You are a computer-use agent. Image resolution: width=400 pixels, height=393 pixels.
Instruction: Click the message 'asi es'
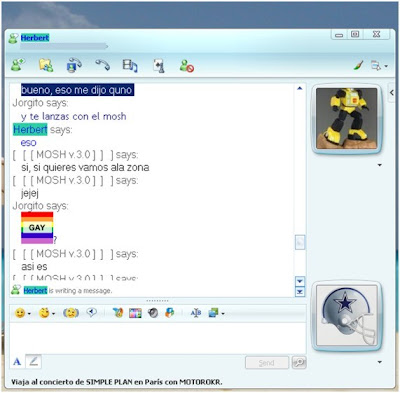click(x=34, y=267)
